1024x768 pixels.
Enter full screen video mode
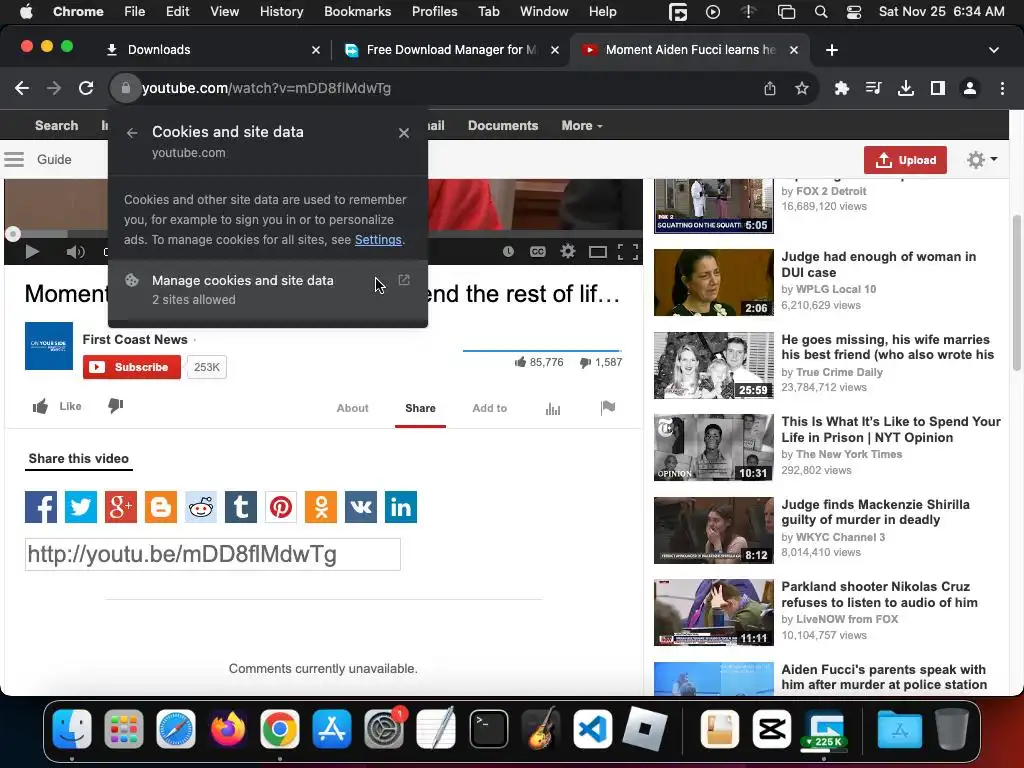(628, 251)
